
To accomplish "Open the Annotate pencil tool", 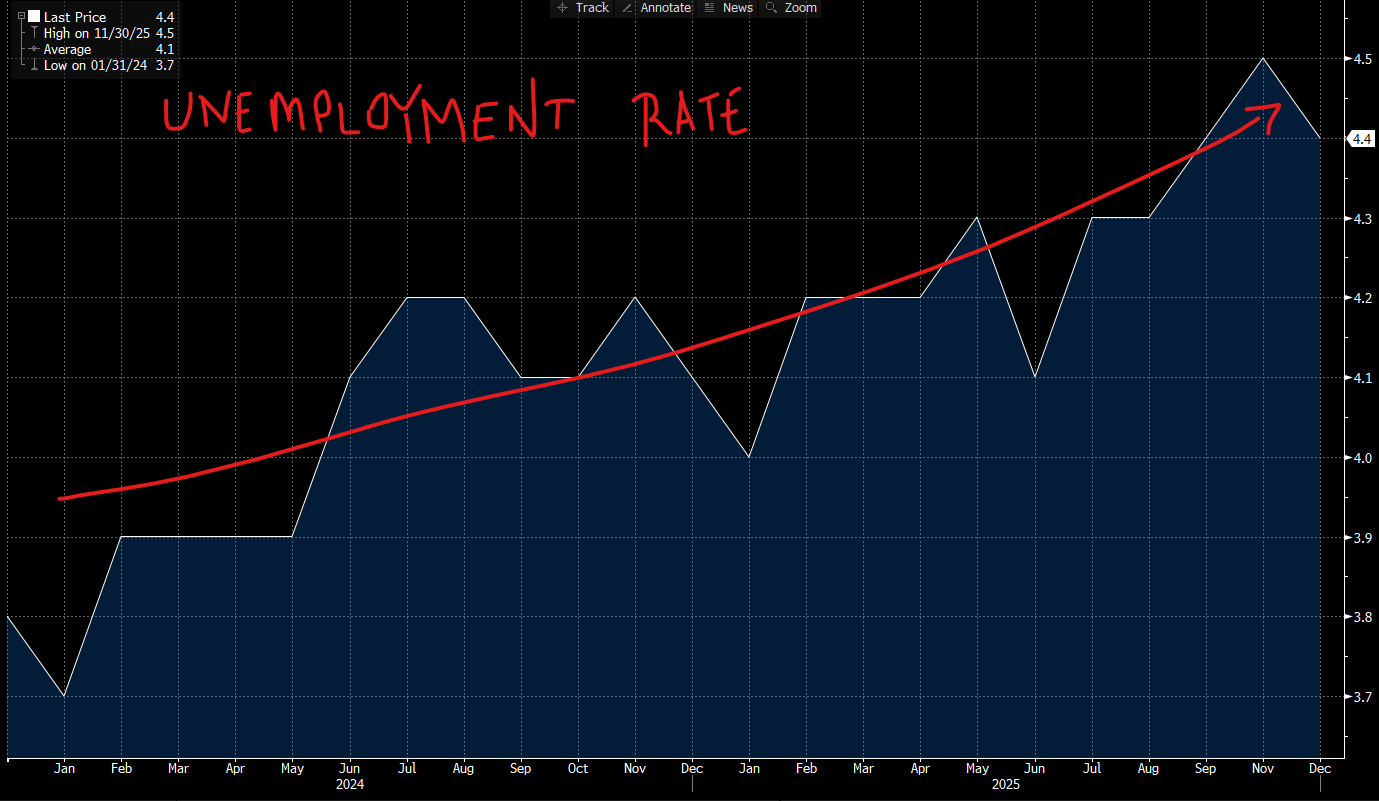I will pyautogui.click(x=656, y=8).
